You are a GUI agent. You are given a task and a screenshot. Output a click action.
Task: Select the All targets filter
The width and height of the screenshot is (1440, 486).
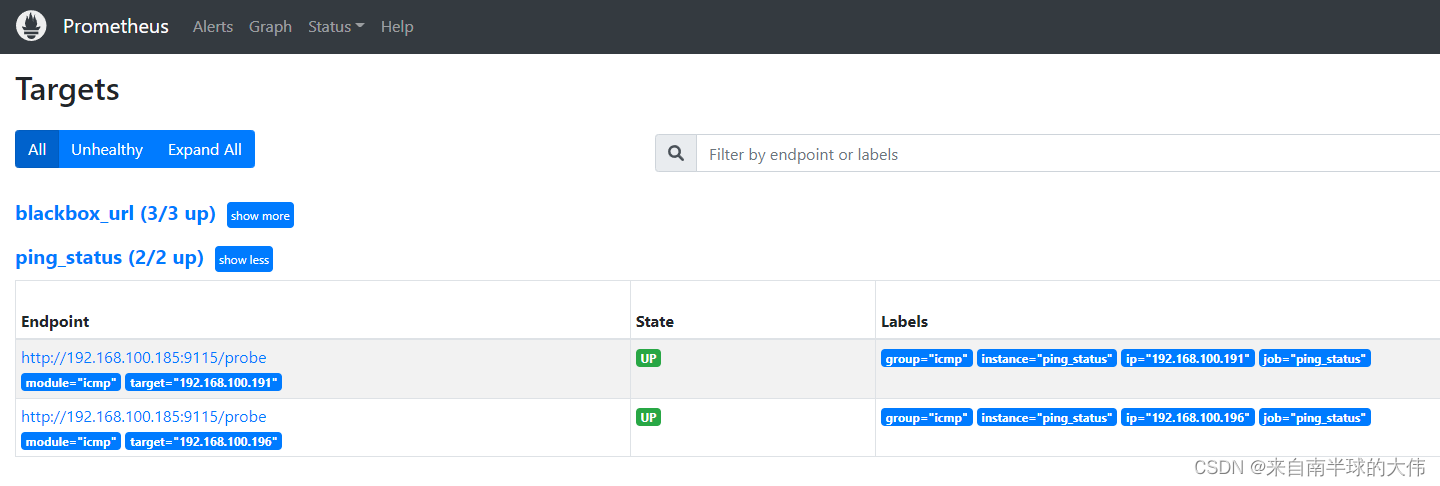tap(37, 149)
